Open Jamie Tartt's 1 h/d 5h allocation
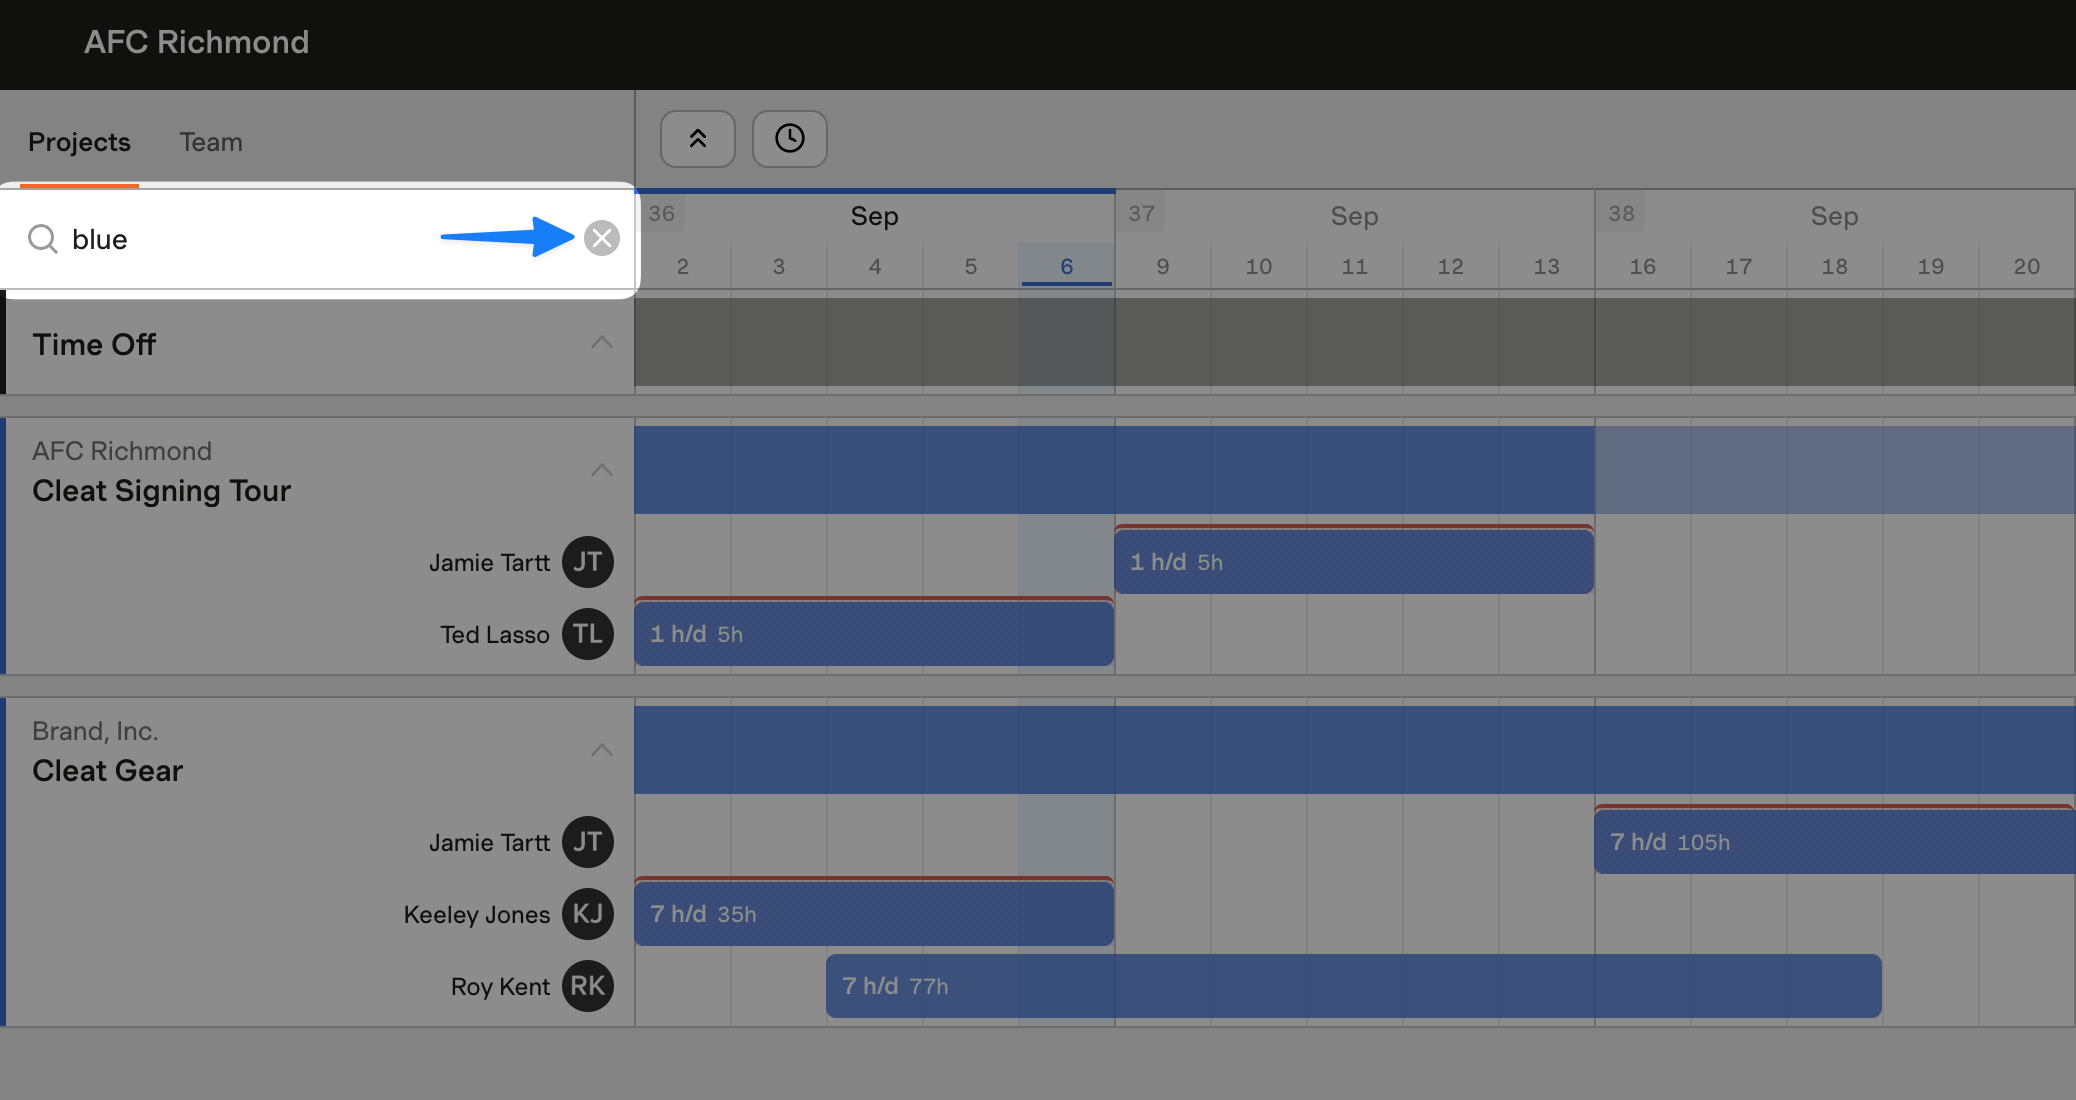Viewport: 2076px width, 1100px height. (1354, 561)
